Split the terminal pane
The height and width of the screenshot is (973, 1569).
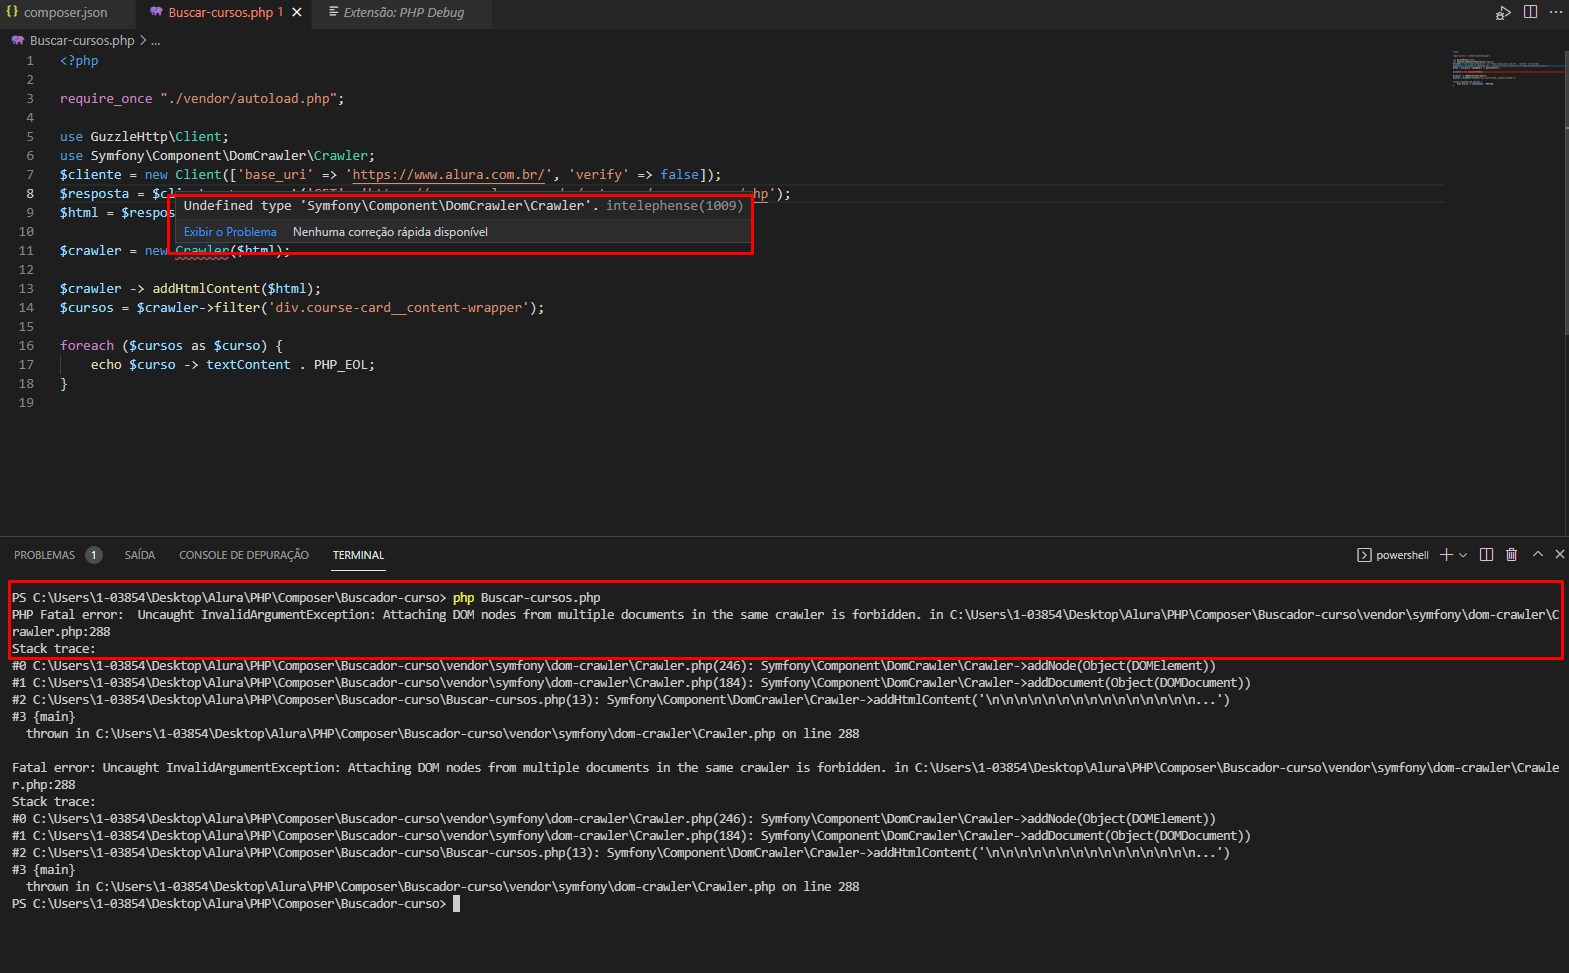(x=1487, y=554)
